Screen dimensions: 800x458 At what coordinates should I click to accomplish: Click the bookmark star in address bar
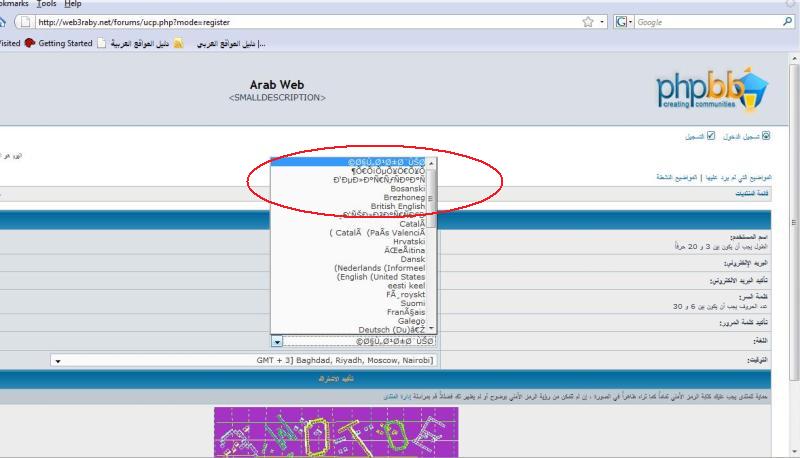(588, 22)
